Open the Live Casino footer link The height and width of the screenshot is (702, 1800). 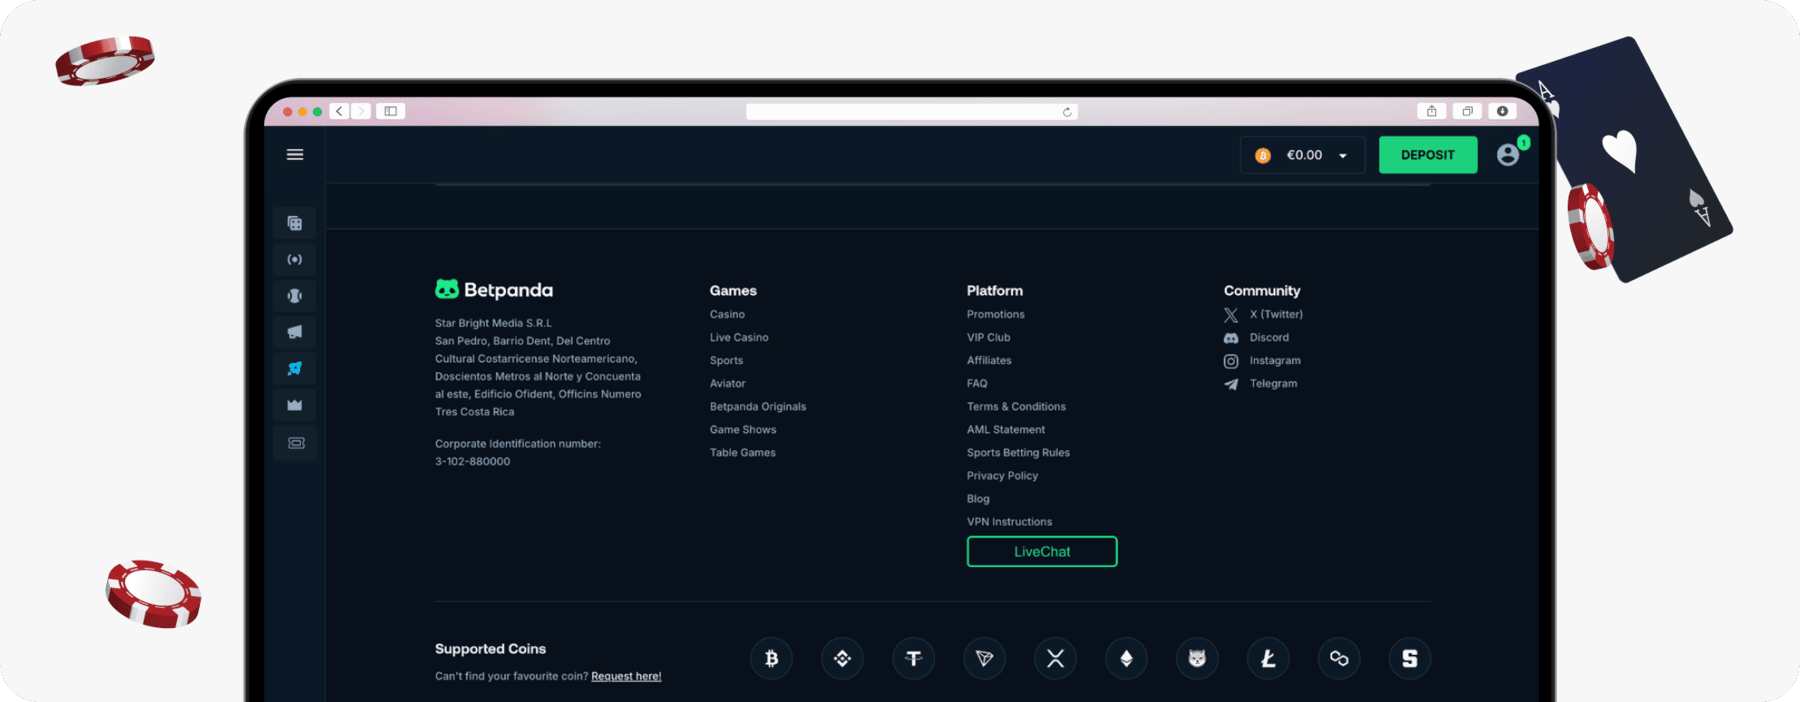[x=739, y=337]
